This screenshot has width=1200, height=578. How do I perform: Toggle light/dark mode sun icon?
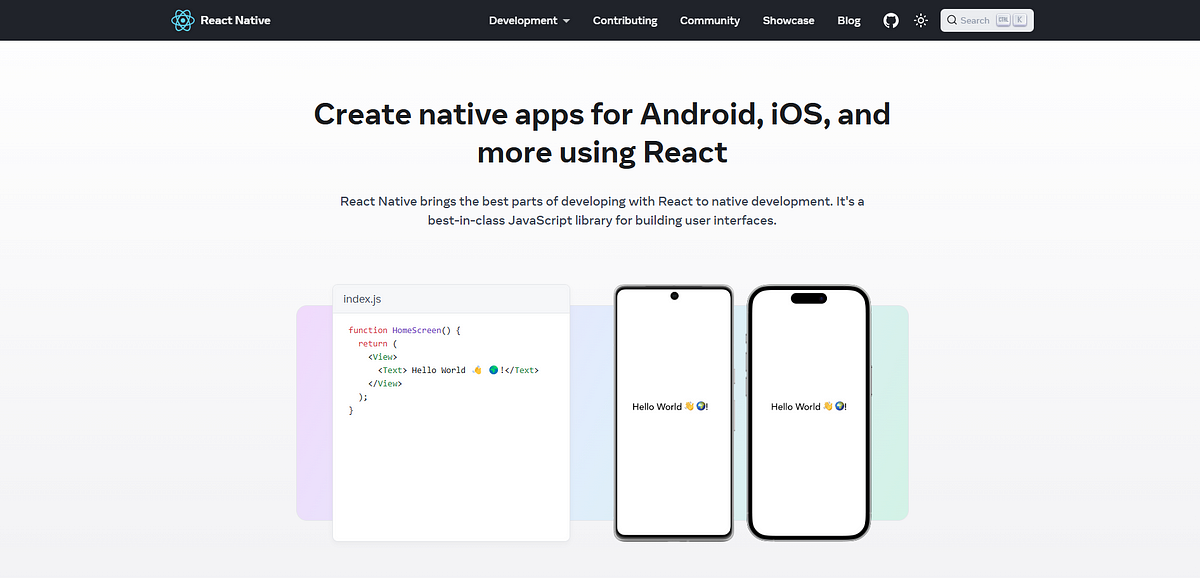tap(921, 20)
